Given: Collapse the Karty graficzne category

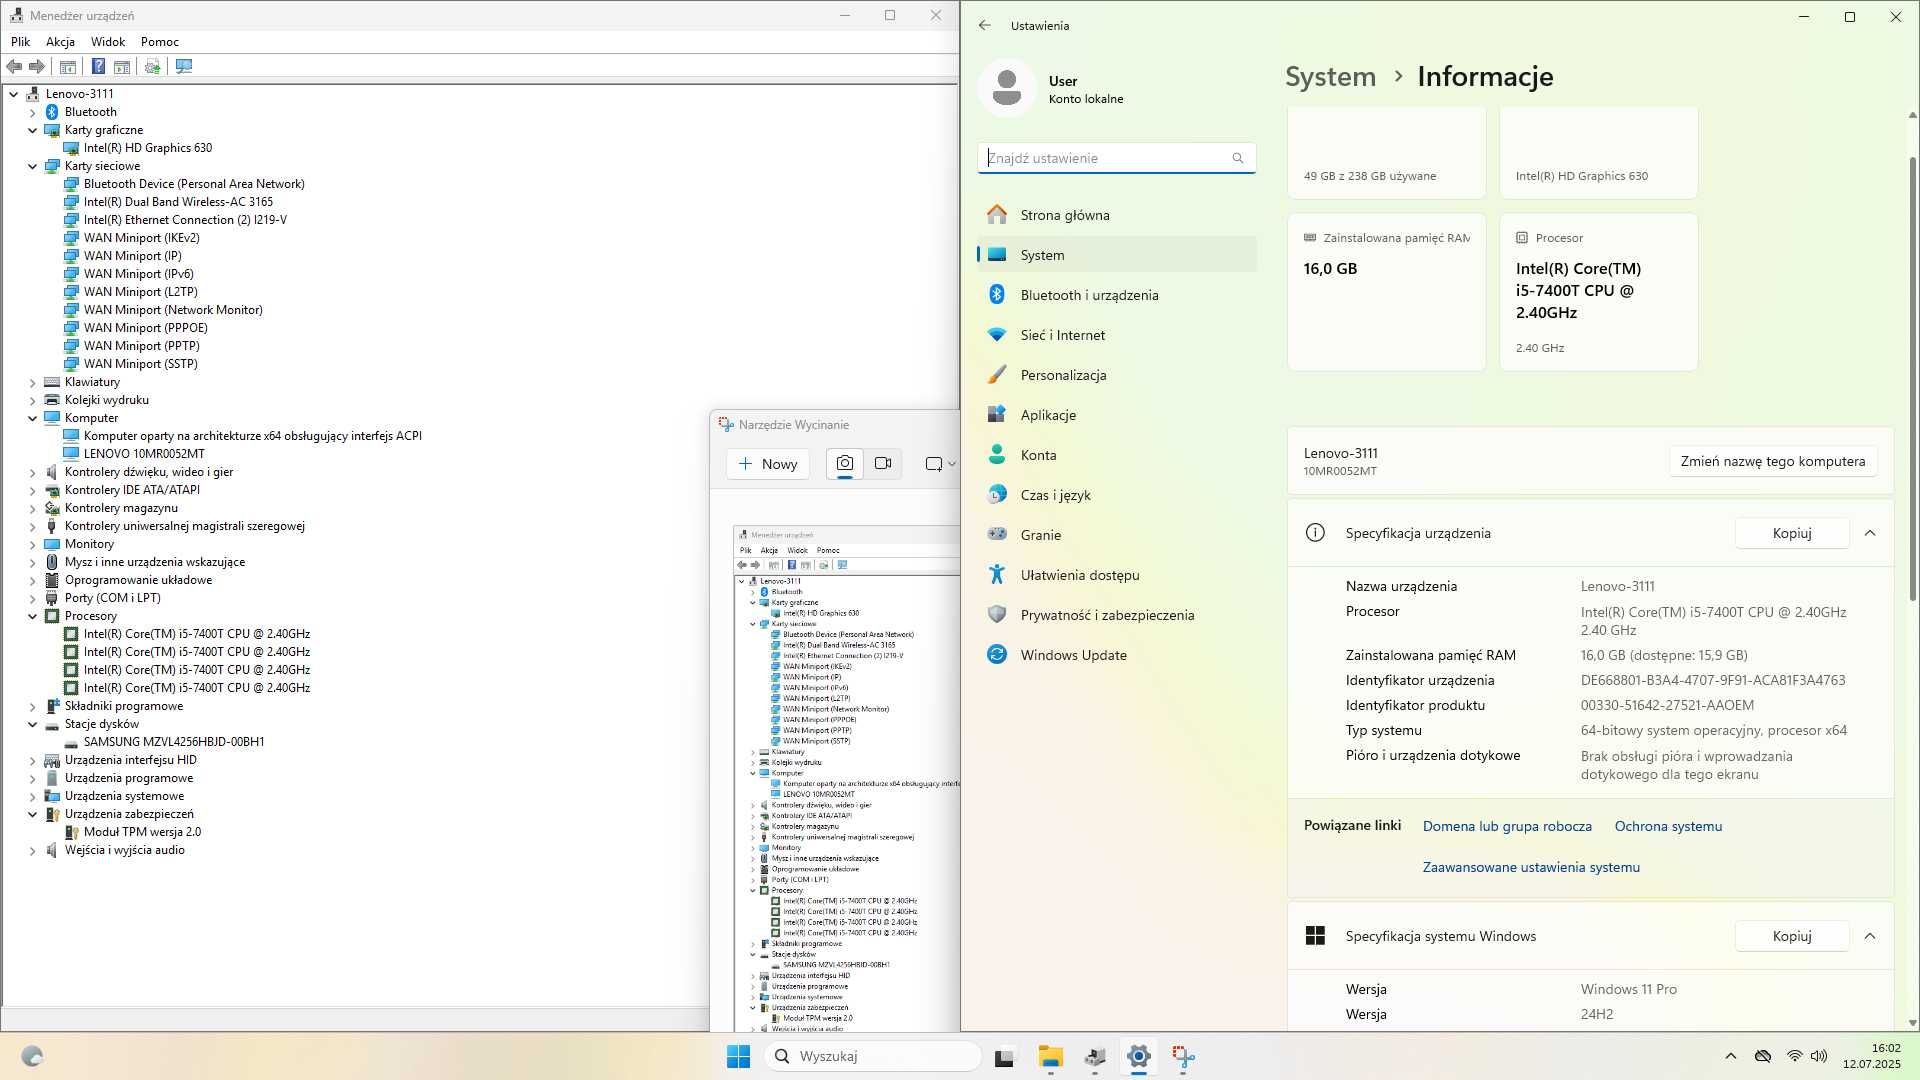Looking at the screenshot, I should [32, 130].
